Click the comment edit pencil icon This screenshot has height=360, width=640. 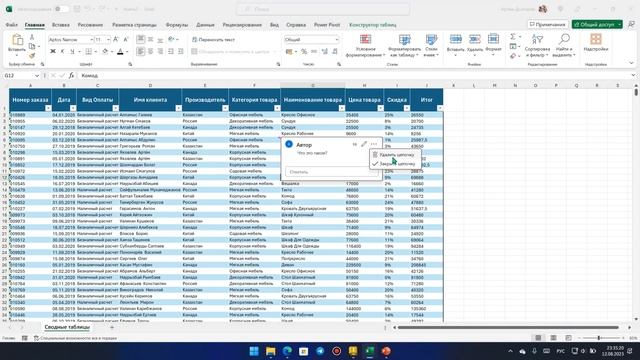coord(364,144)
